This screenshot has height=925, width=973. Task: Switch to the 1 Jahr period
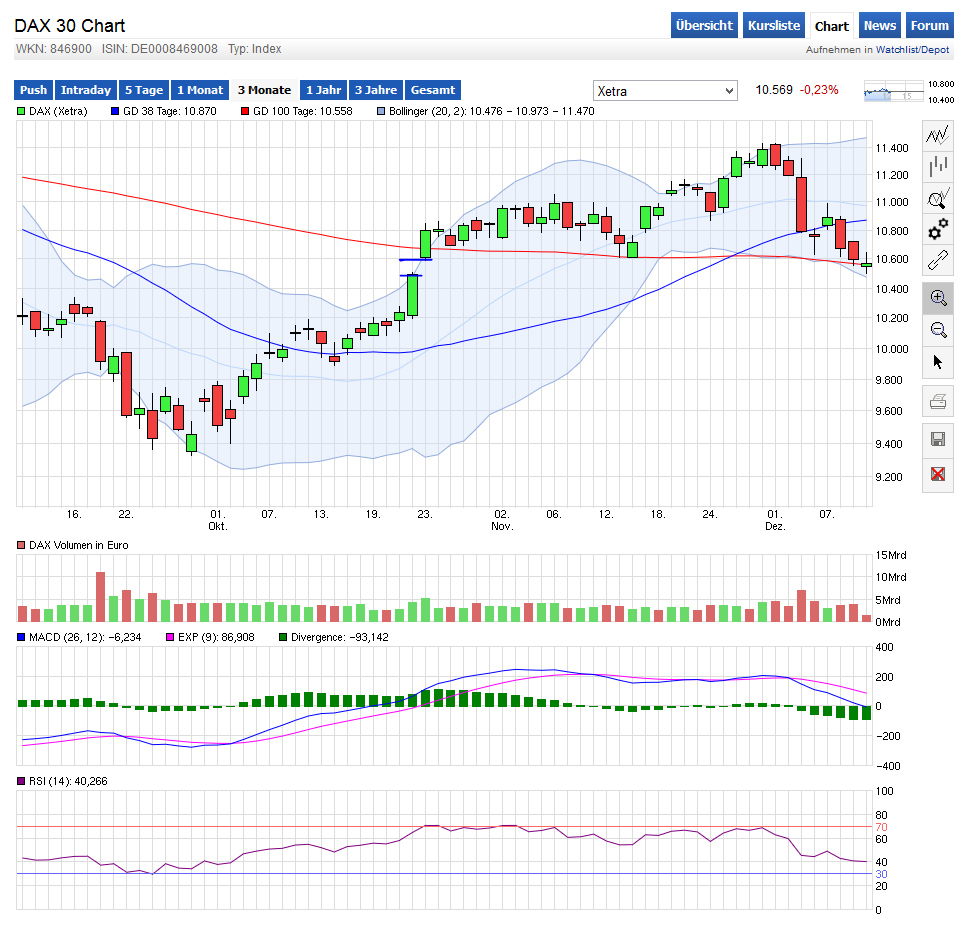point(324,90)
